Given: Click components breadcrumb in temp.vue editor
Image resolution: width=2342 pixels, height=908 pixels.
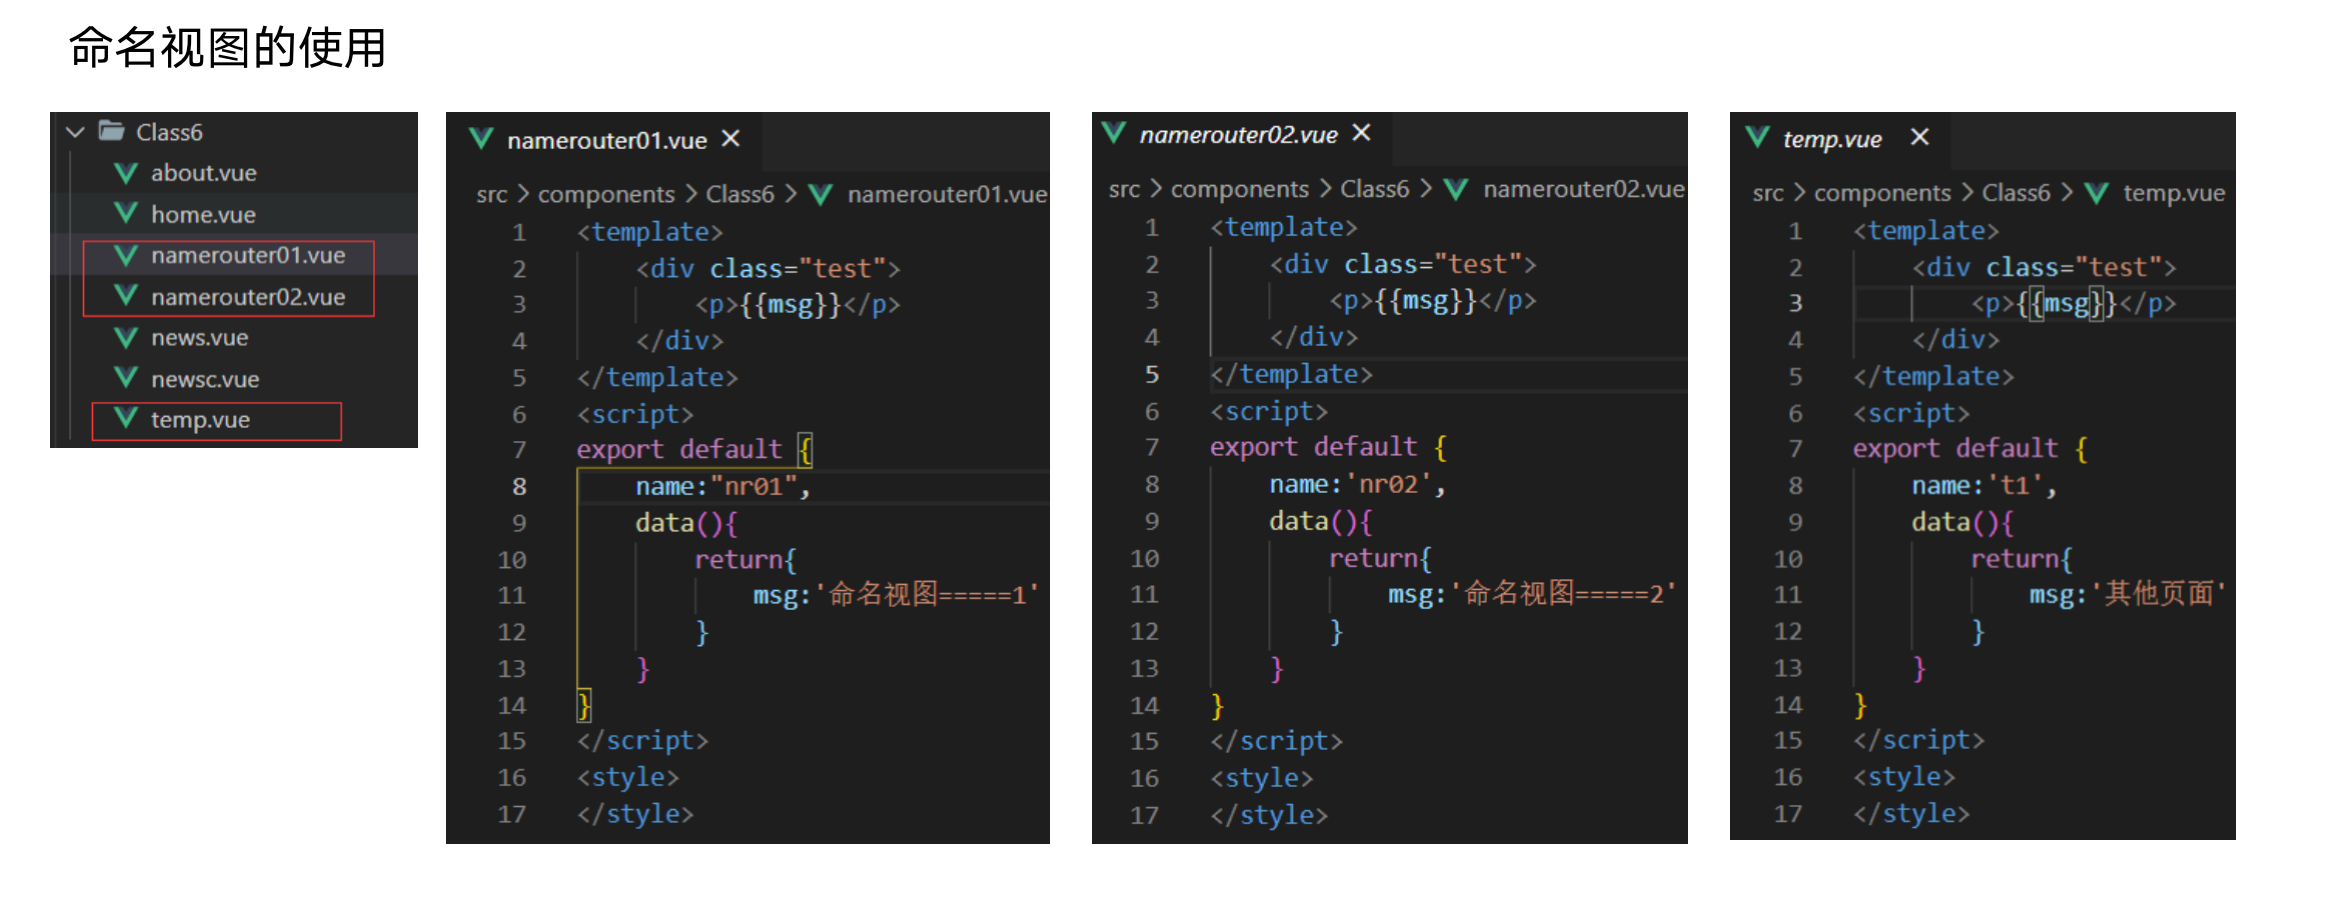Looking at the screenshot, I should tap(1882, 194).
